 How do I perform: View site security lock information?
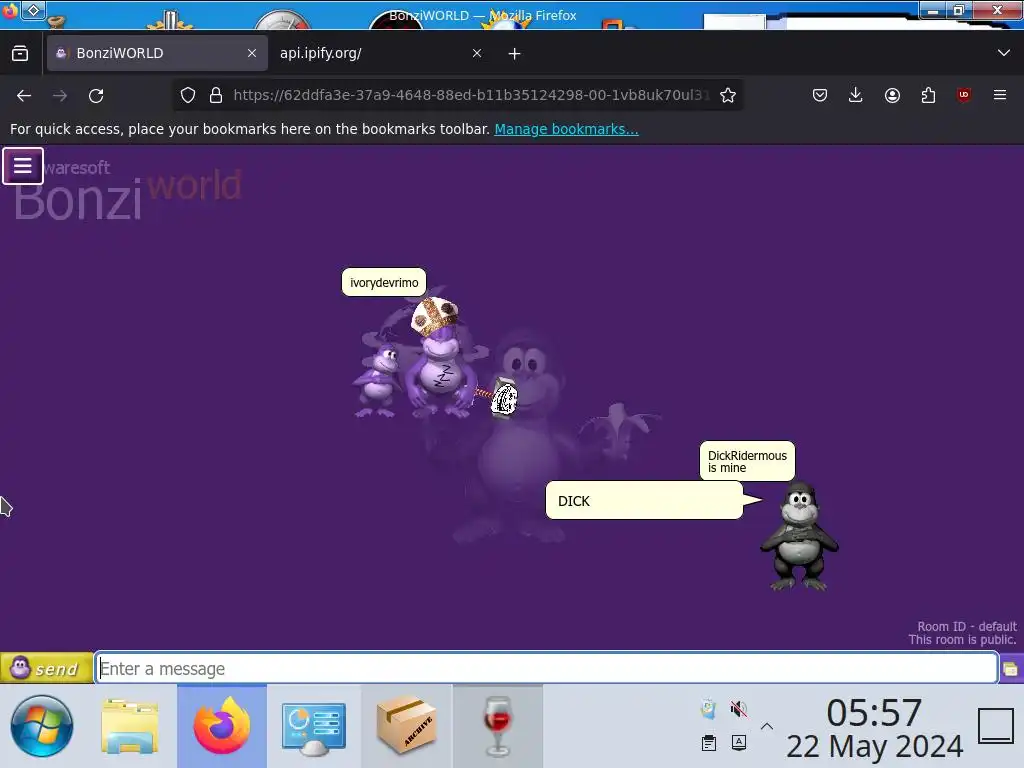(216, 95)
